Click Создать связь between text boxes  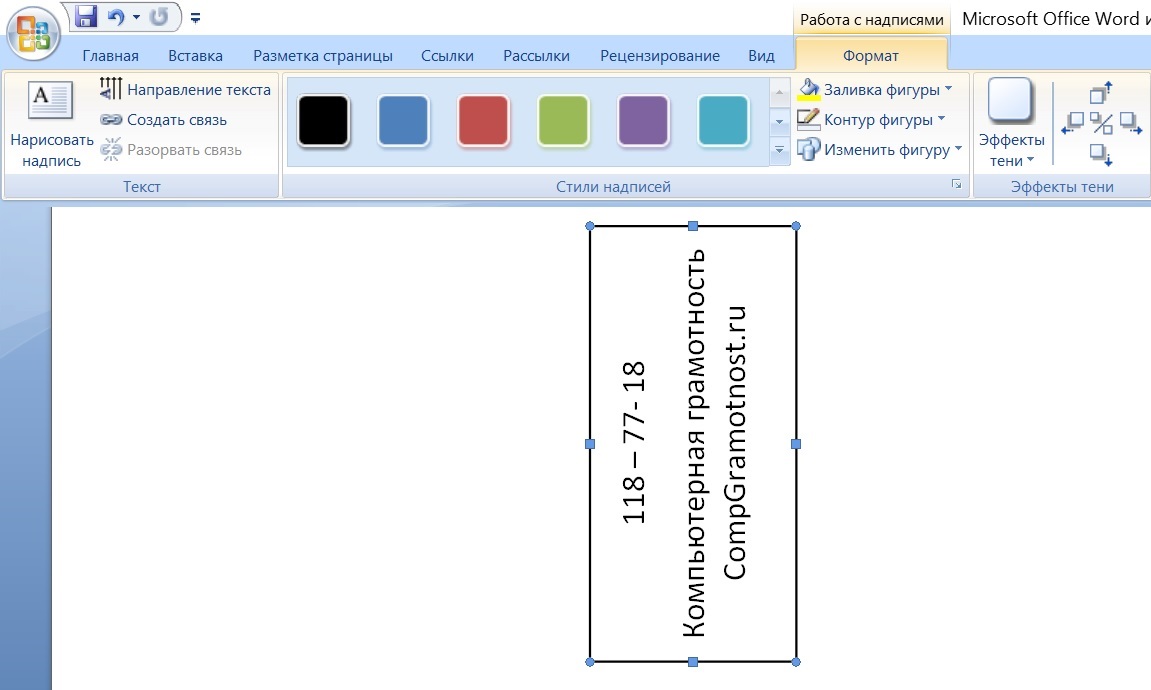coord(164,120)
